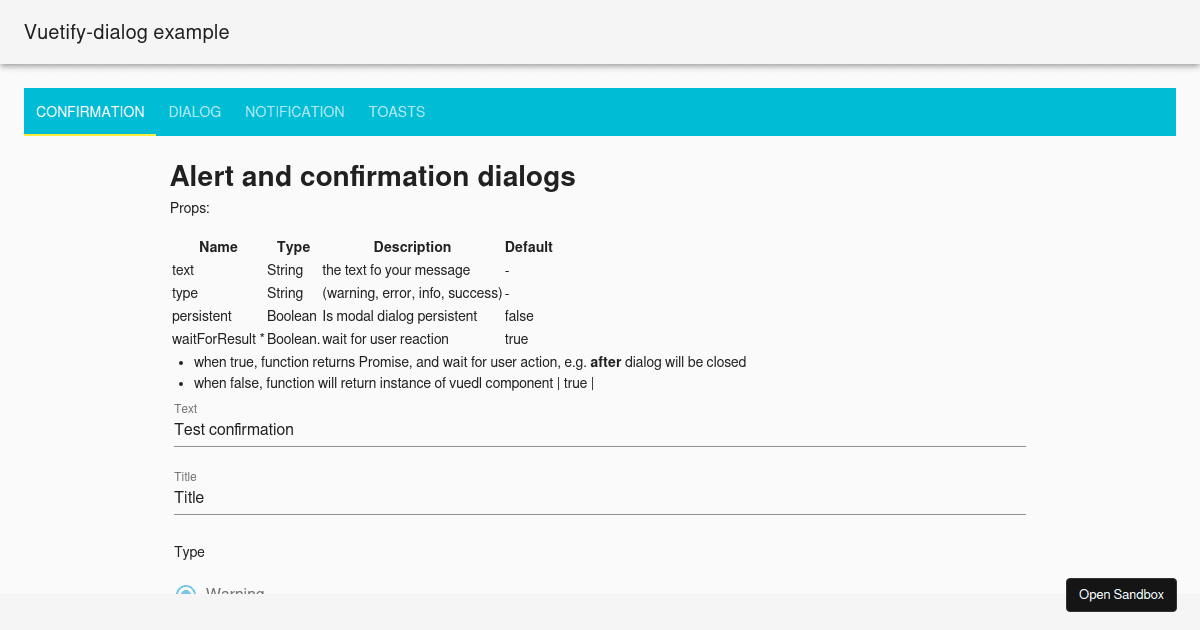Click the waitForResult table row
This screenshot has height=630, width=1200.
click(216, 339)
